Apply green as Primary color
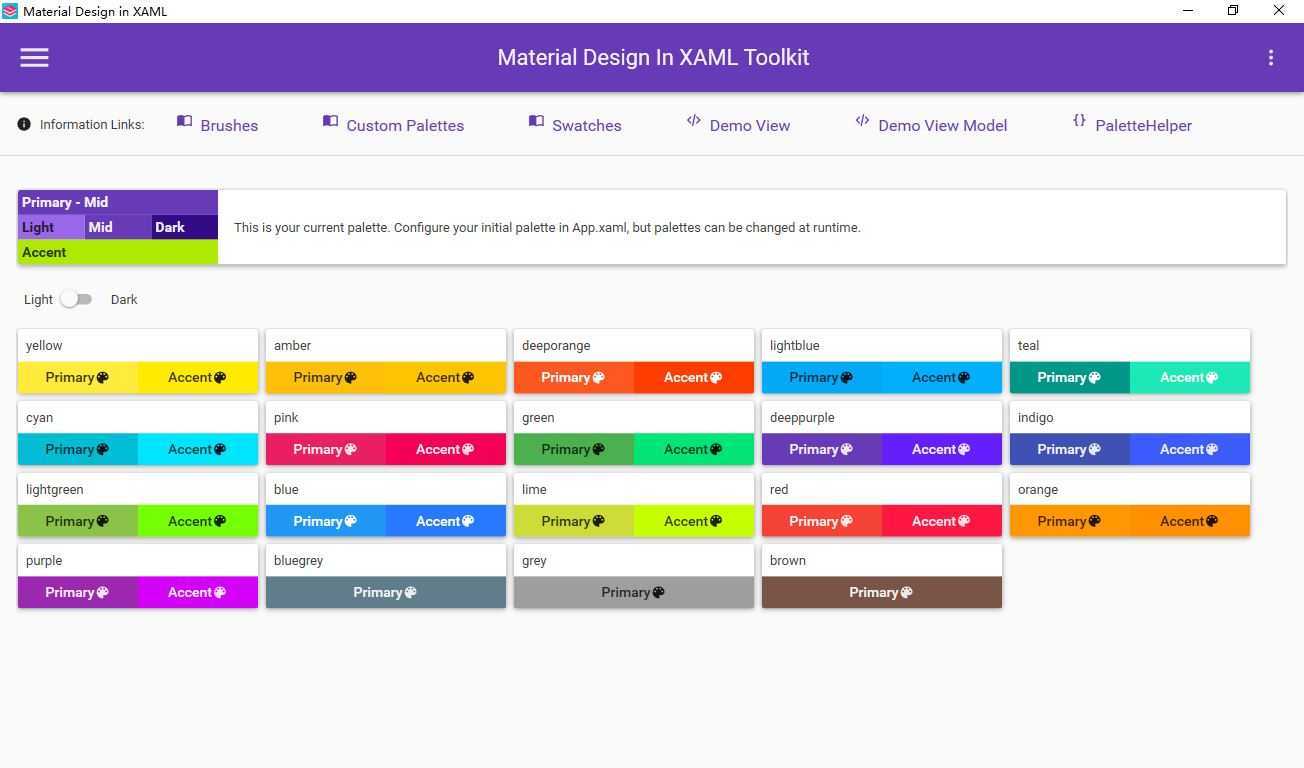Viewport: 1304px width, 768px height. point(574,449)
